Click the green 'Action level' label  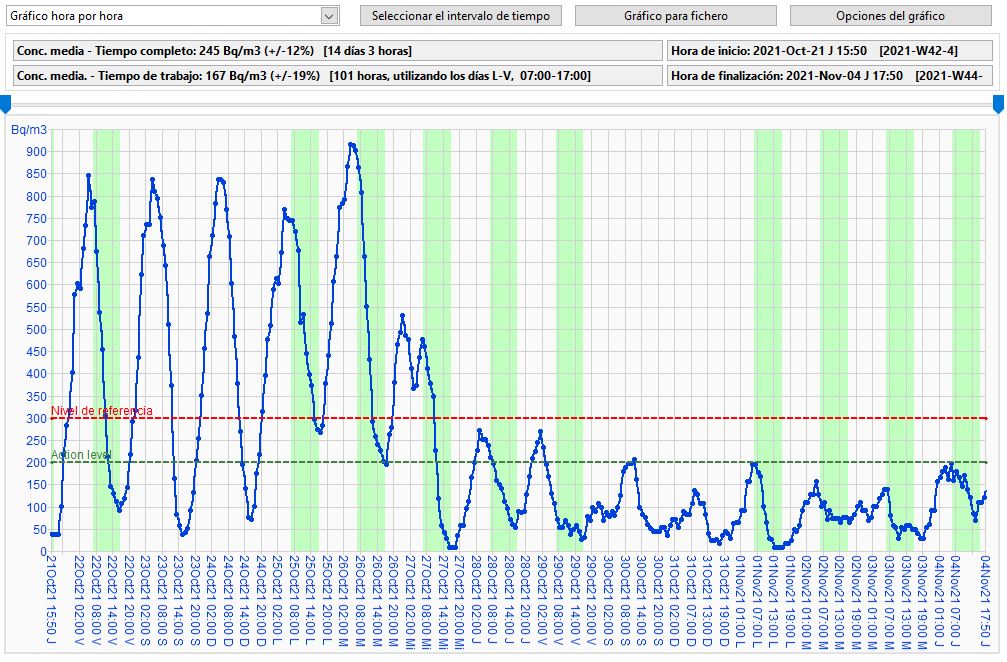click(x=81, y=455)
